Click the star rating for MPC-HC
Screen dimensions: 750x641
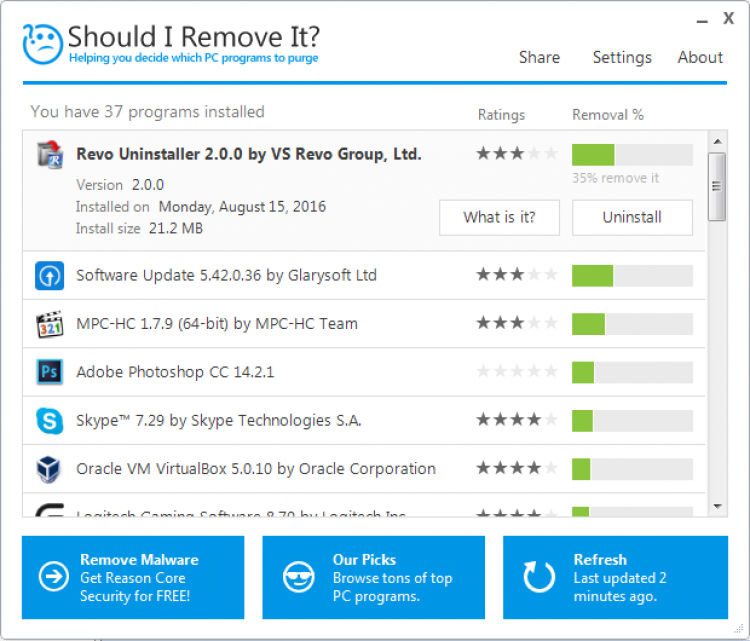517,323
